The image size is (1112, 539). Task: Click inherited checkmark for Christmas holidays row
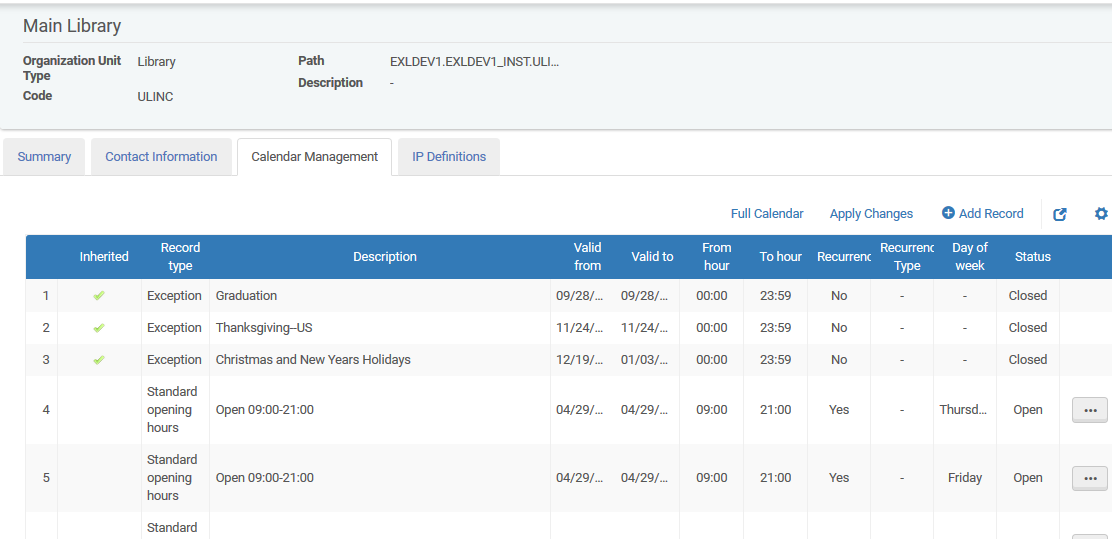tap(99, 360)
